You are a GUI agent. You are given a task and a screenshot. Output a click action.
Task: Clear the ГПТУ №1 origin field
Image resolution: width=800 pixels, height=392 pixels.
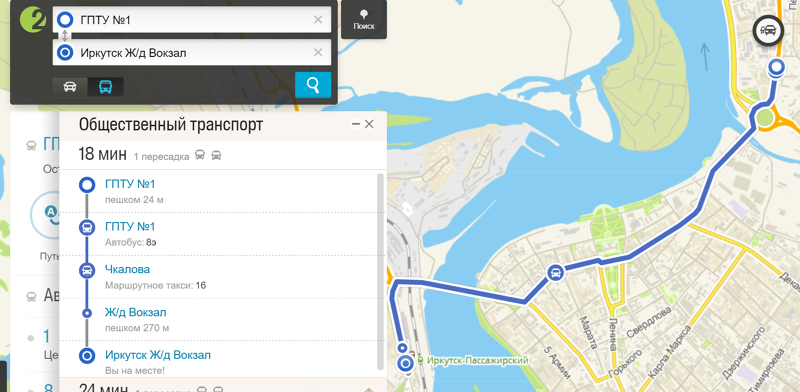[318, 20]
